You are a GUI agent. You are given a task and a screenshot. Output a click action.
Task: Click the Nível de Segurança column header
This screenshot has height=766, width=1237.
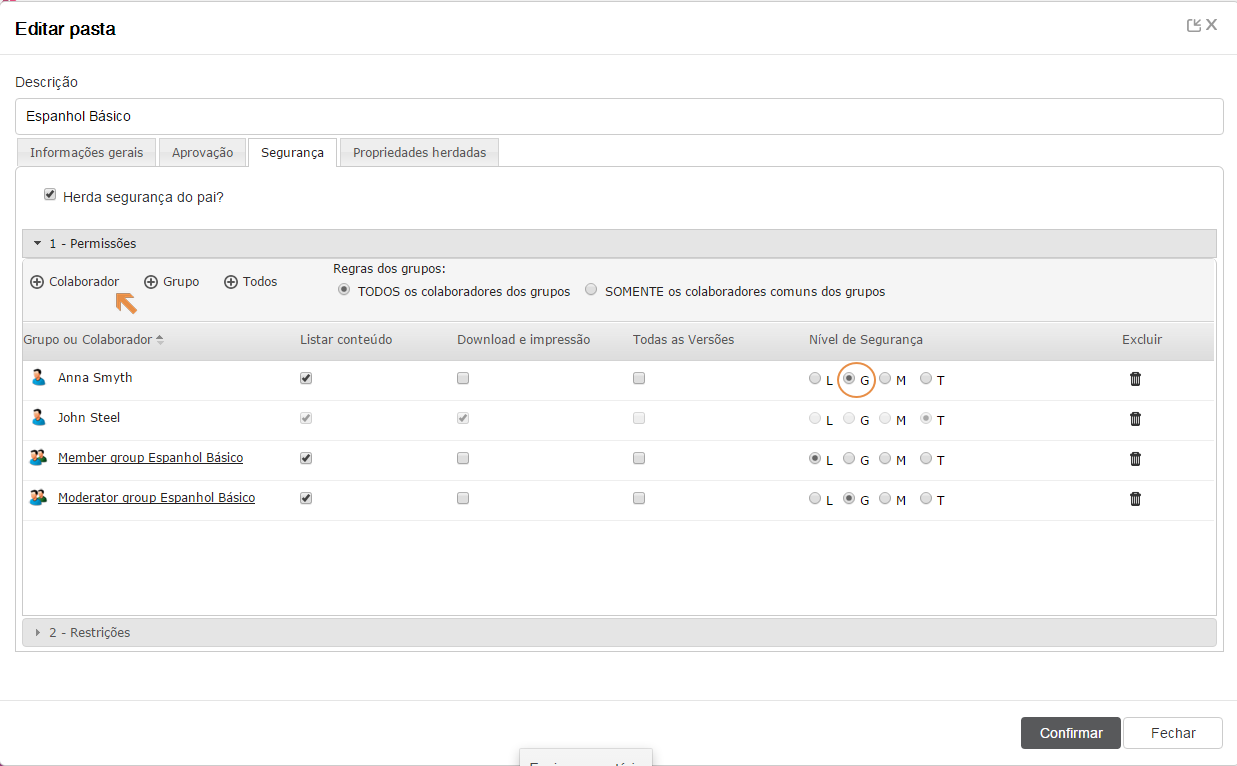866,340
